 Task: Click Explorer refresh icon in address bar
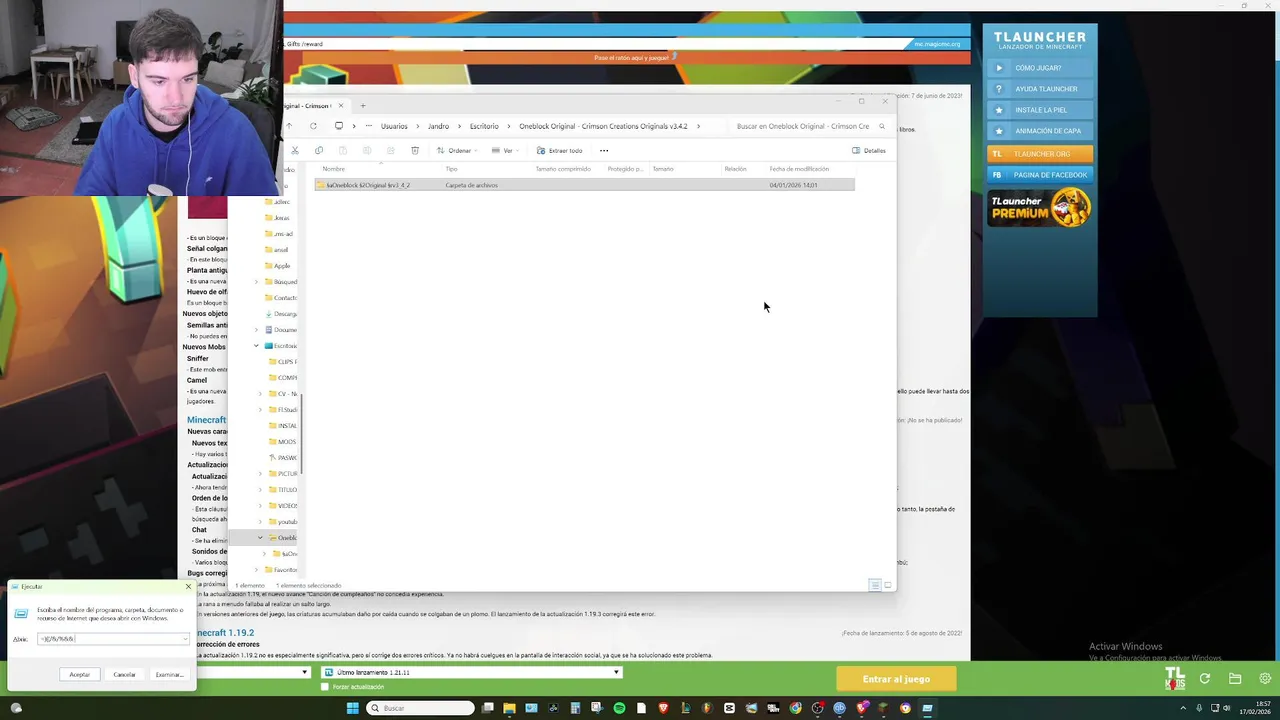click(x=313, y=126)
